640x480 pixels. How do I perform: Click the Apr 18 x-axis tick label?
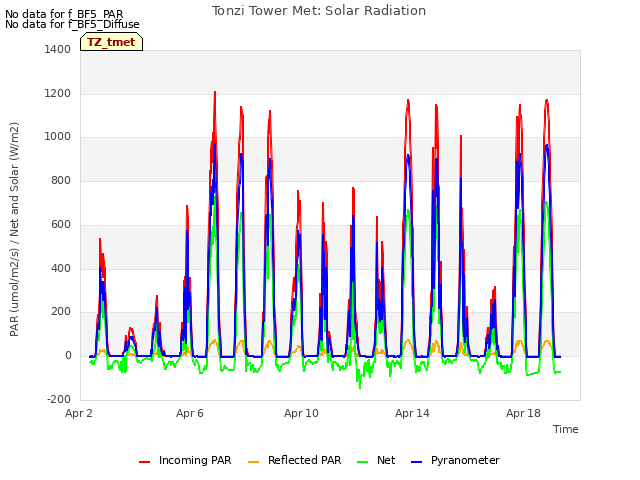pos(523,413)
